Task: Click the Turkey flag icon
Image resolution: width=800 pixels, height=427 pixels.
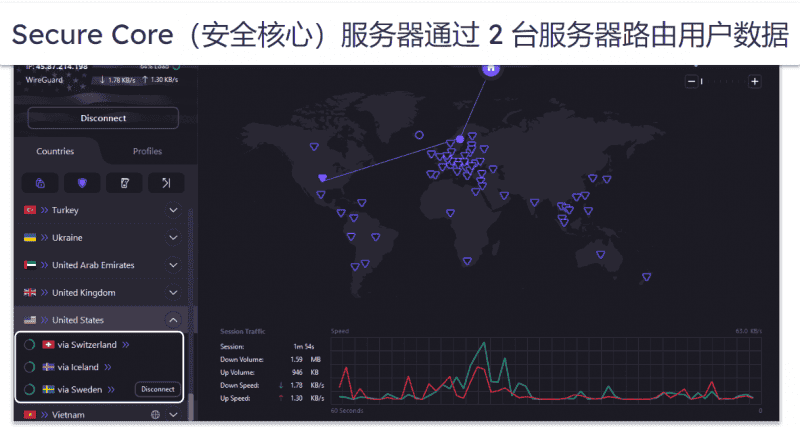Action: 30,210
